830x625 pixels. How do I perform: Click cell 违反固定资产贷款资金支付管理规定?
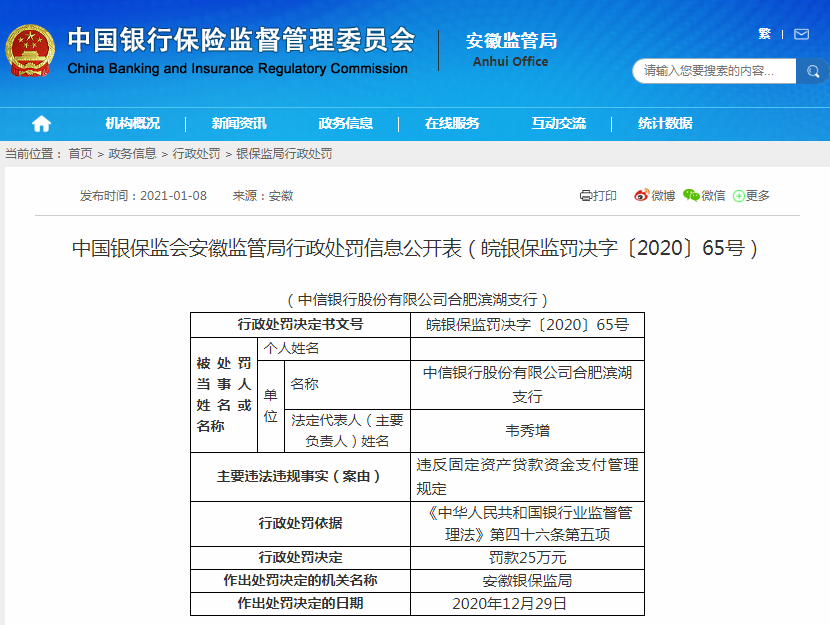[x=527, y=477]
